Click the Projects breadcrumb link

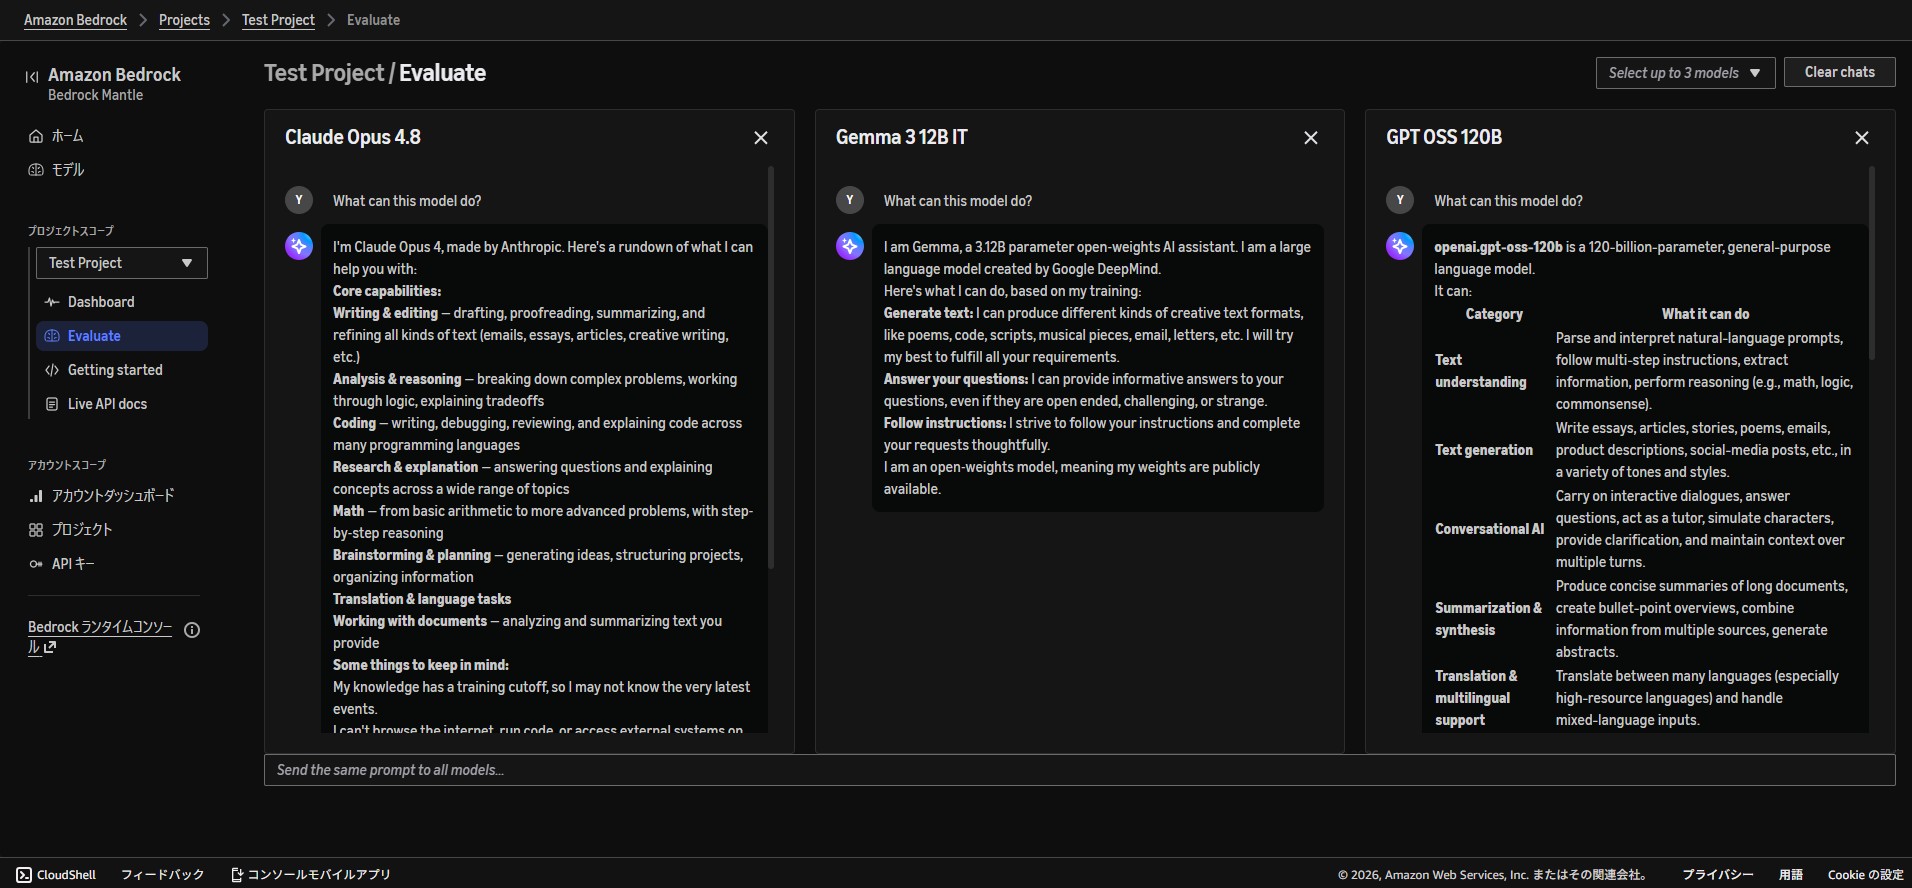[184, 20]
